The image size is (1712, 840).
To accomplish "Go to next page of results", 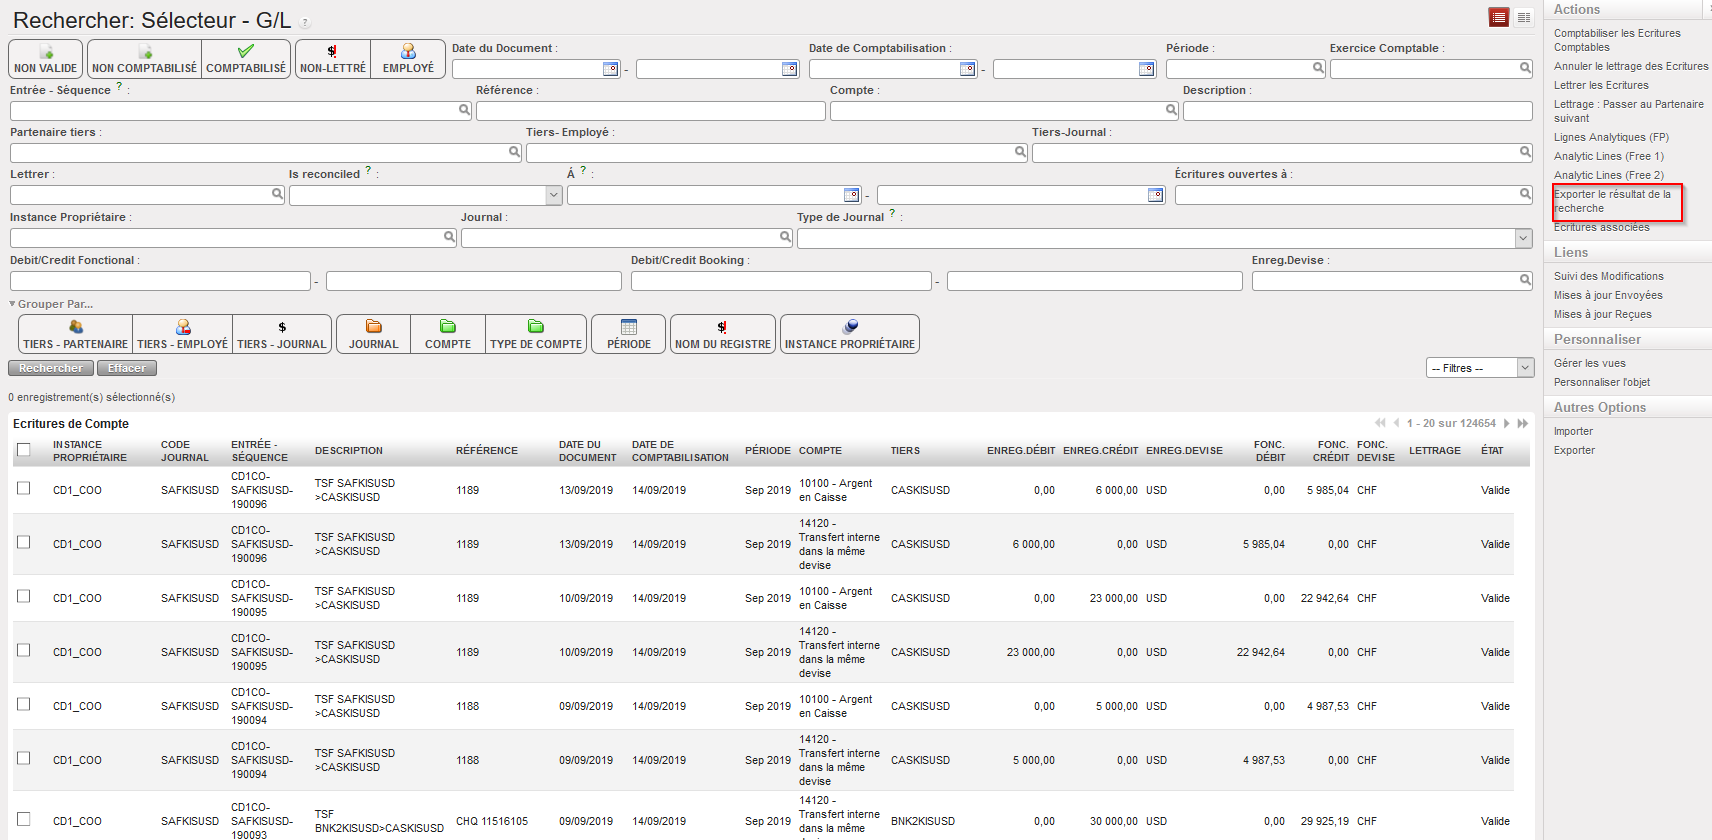I will 1506,424.
